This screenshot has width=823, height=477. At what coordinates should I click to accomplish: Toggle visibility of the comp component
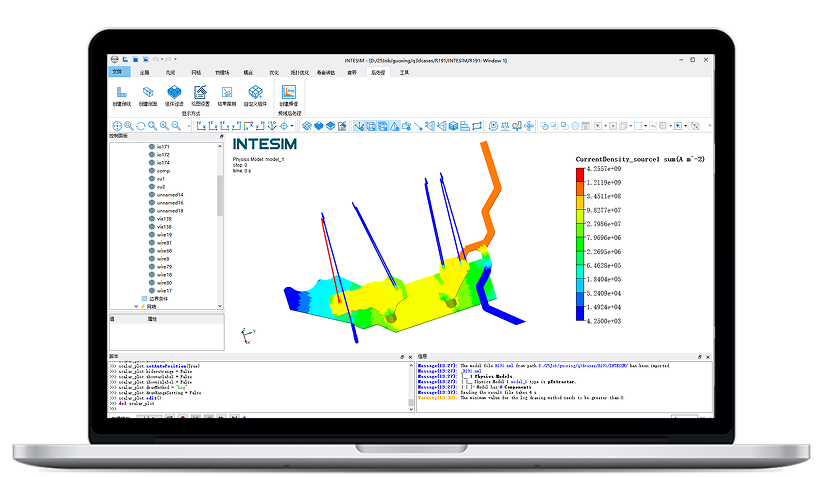point(152,171)
